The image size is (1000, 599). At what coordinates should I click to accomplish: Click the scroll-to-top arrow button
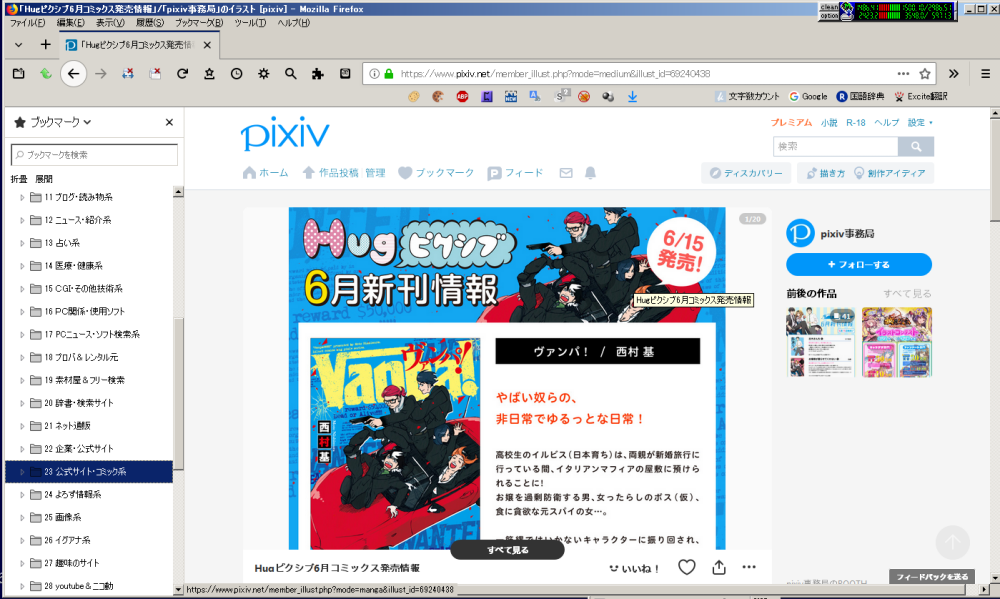coord(953,542)
